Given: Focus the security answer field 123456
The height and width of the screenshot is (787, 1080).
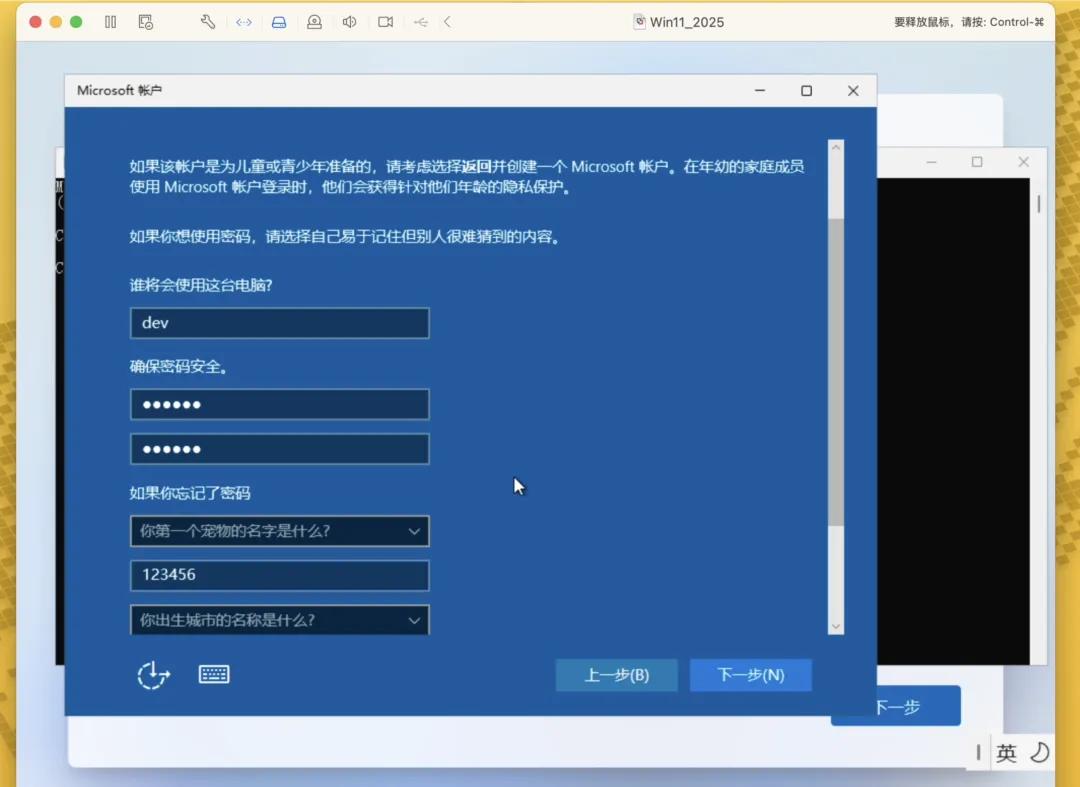Looking at the screenshot, I should point(280,575).
